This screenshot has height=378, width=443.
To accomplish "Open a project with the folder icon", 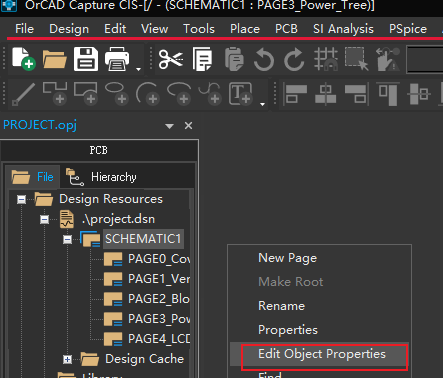I will 55,59.
